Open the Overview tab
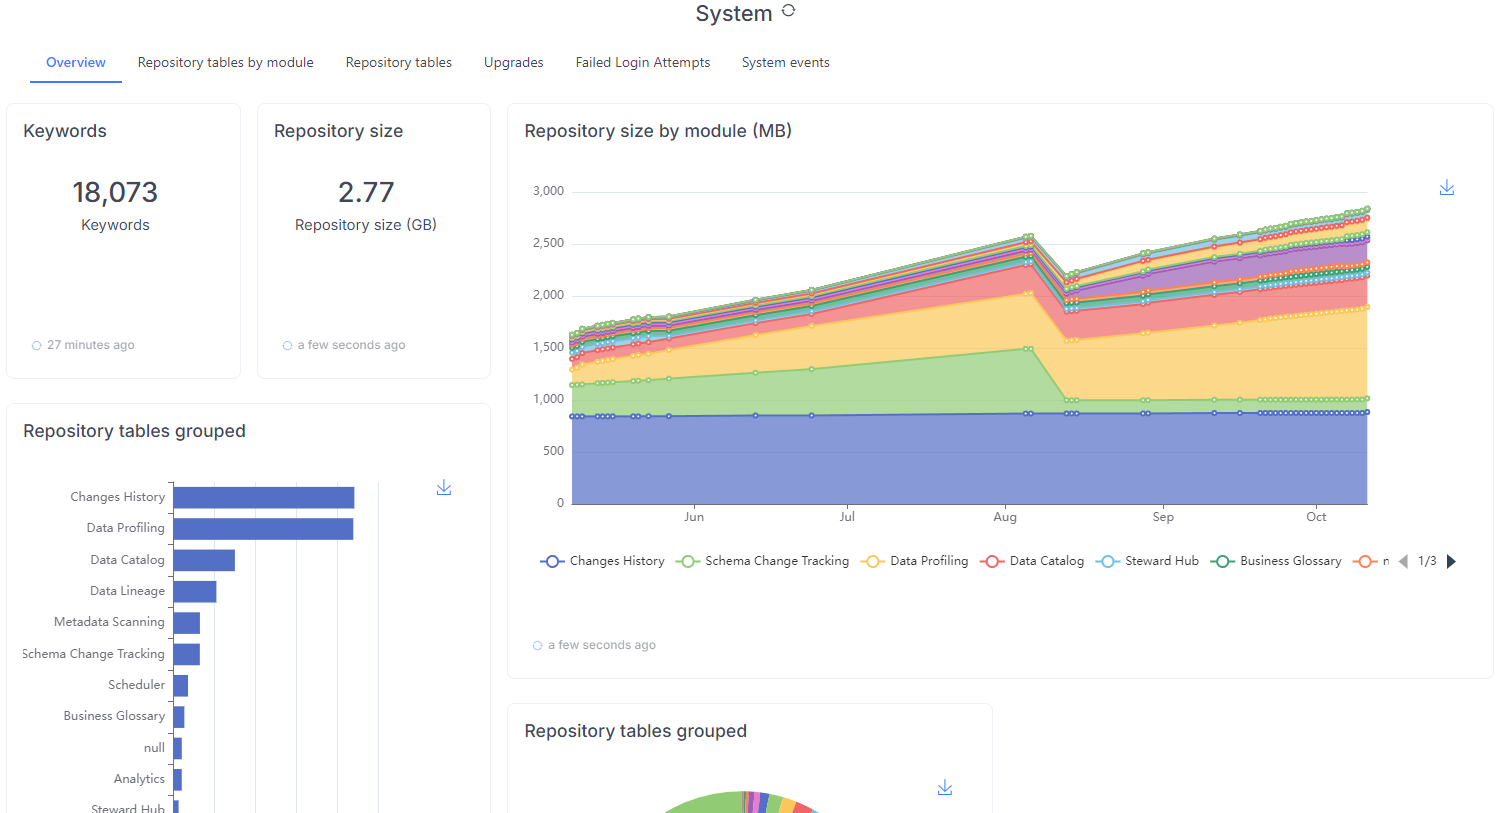Viewport: 1498px width, 813px height. 76,62
